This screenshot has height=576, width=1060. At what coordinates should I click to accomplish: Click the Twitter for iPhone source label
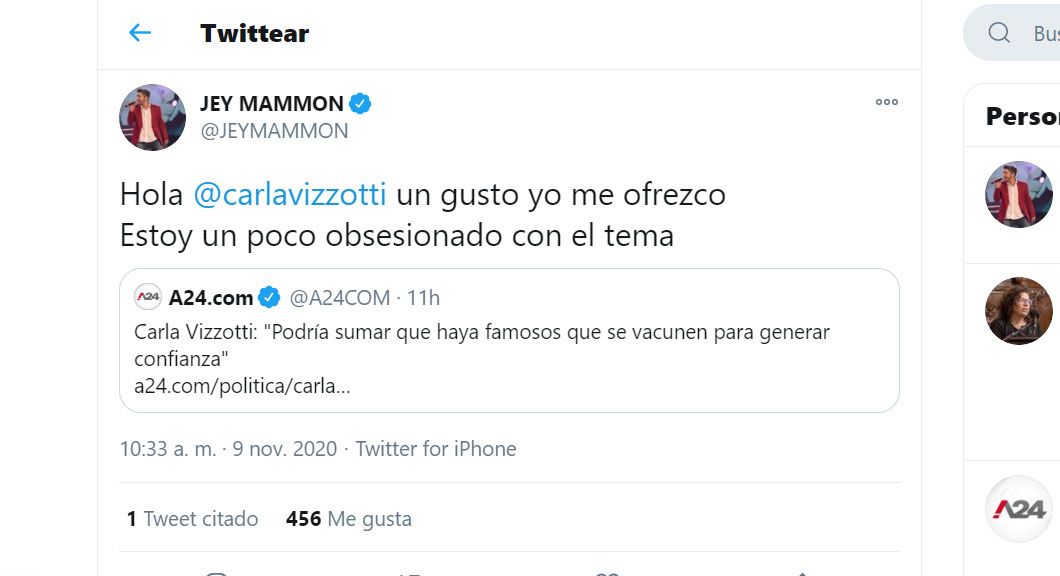[x=436, y=449]
